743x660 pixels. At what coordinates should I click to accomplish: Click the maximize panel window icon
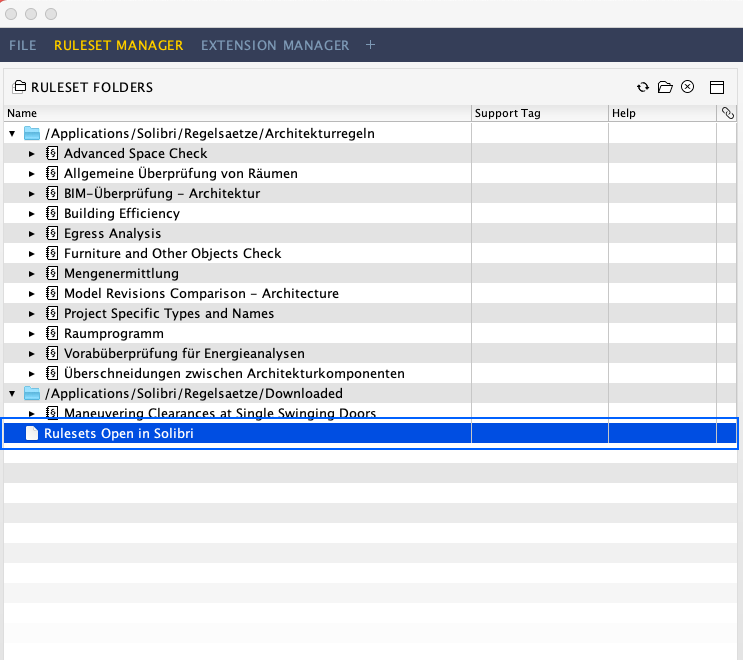(717, 87)
